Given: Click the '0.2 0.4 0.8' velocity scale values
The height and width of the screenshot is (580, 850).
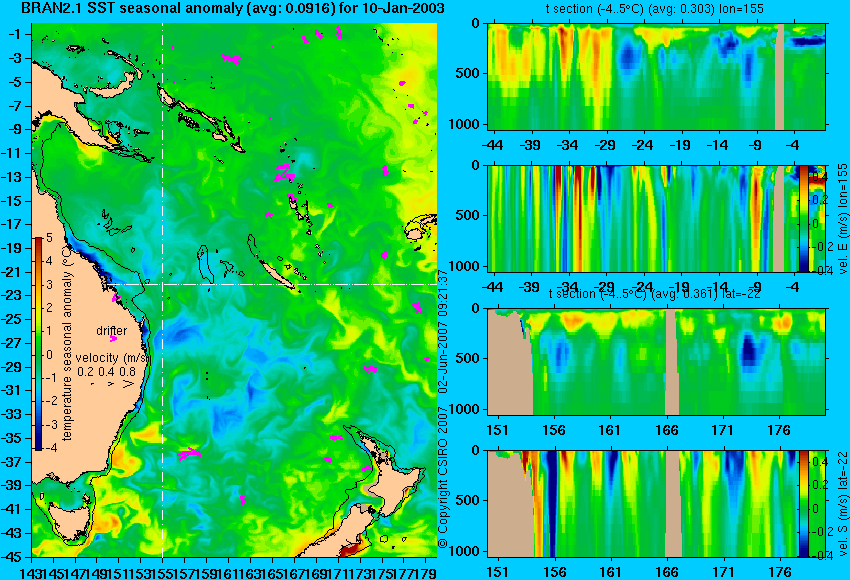Looking at the screenshot, I should click(107, 372).
